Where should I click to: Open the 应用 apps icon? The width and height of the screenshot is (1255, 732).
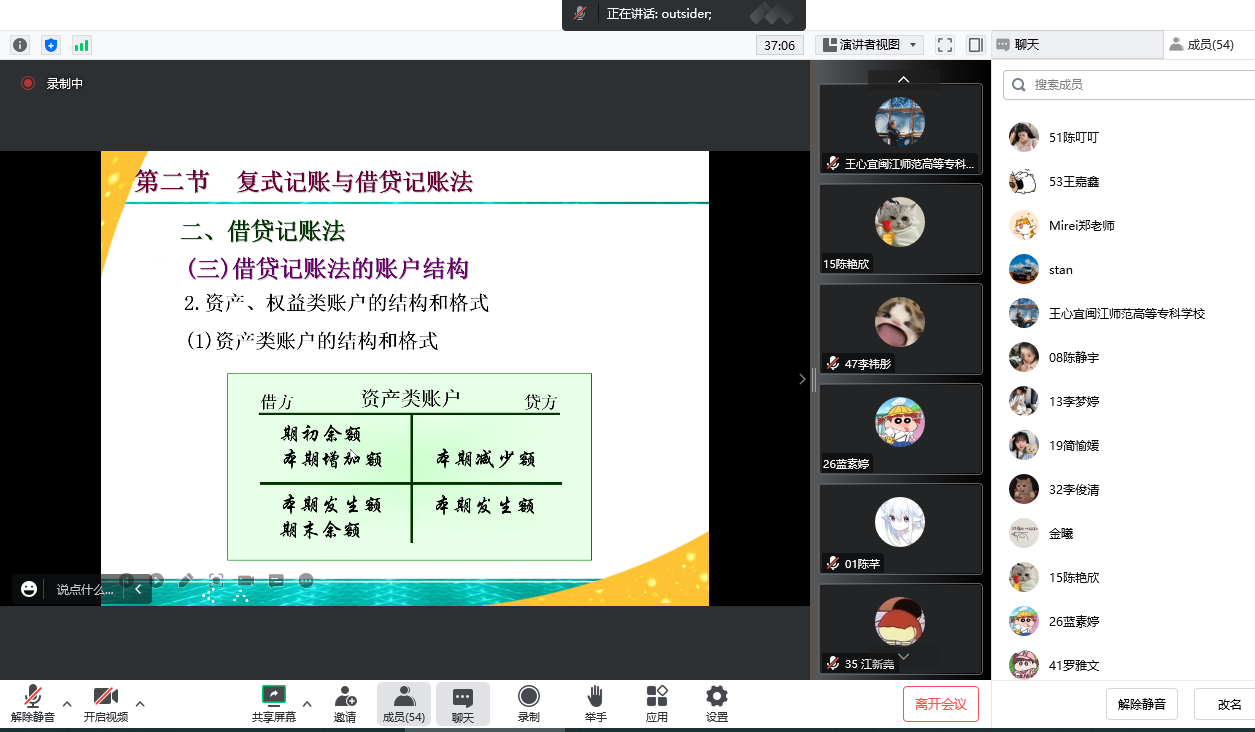click(x=656, y=703)
